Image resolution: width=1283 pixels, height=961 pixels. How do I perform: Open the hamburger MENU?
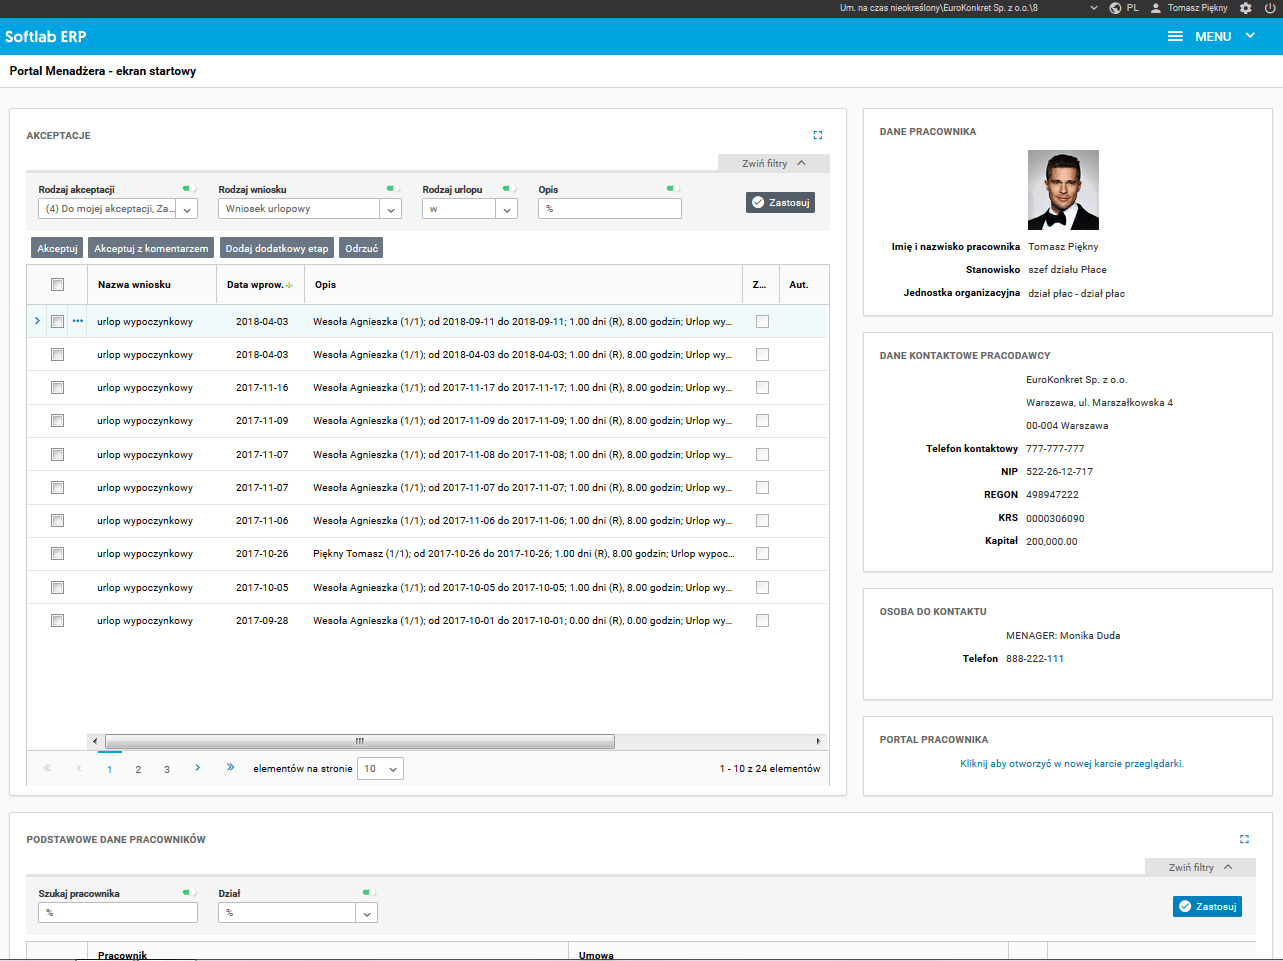click(1176, 36)
